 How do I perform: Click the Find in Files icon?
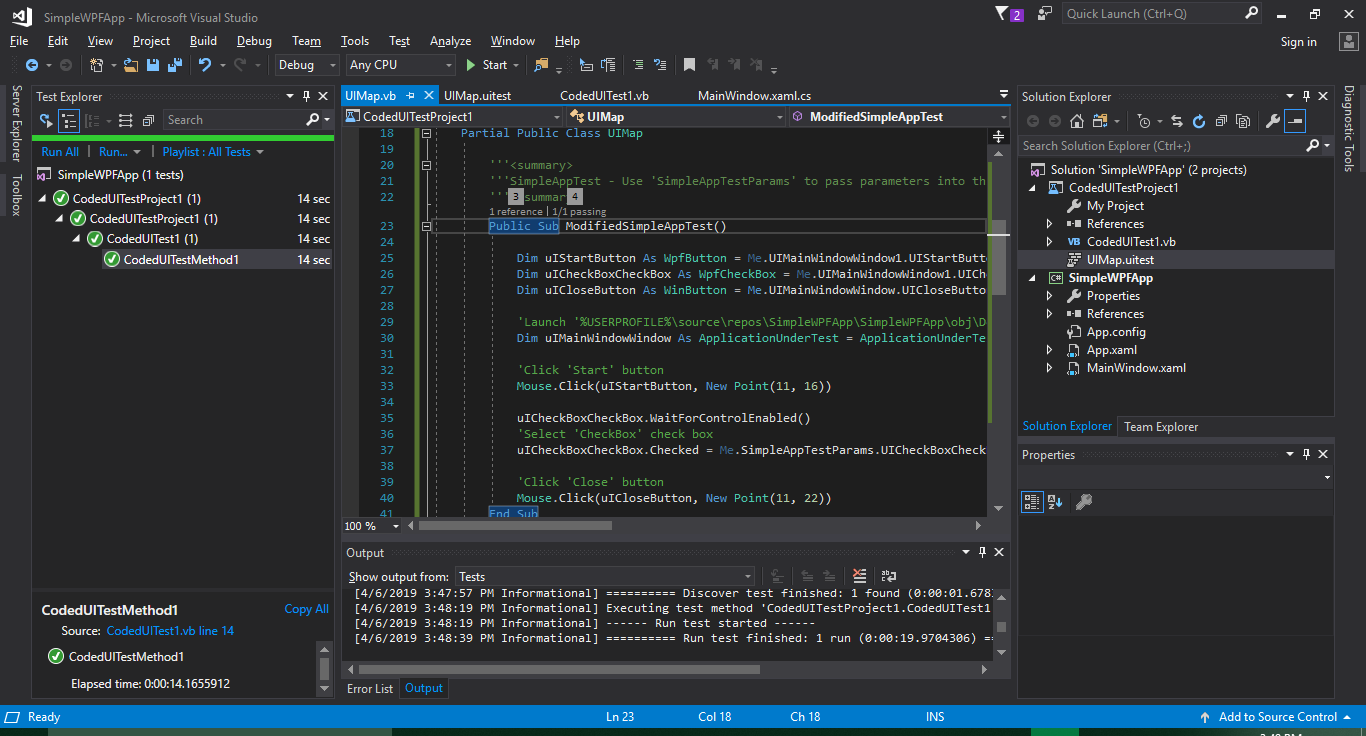pos(541,65)
